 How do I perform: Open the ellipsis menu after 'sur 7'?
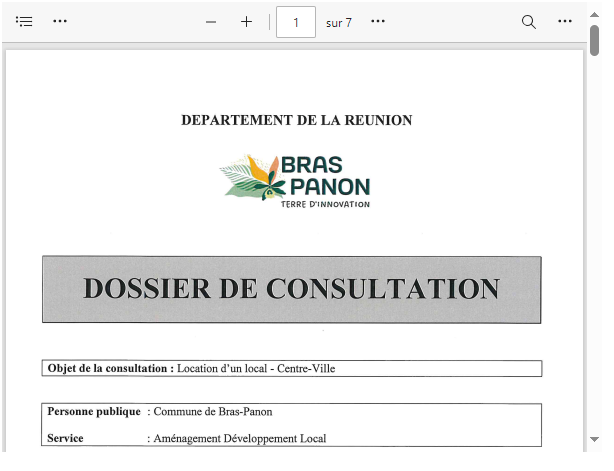pos(378,21)
